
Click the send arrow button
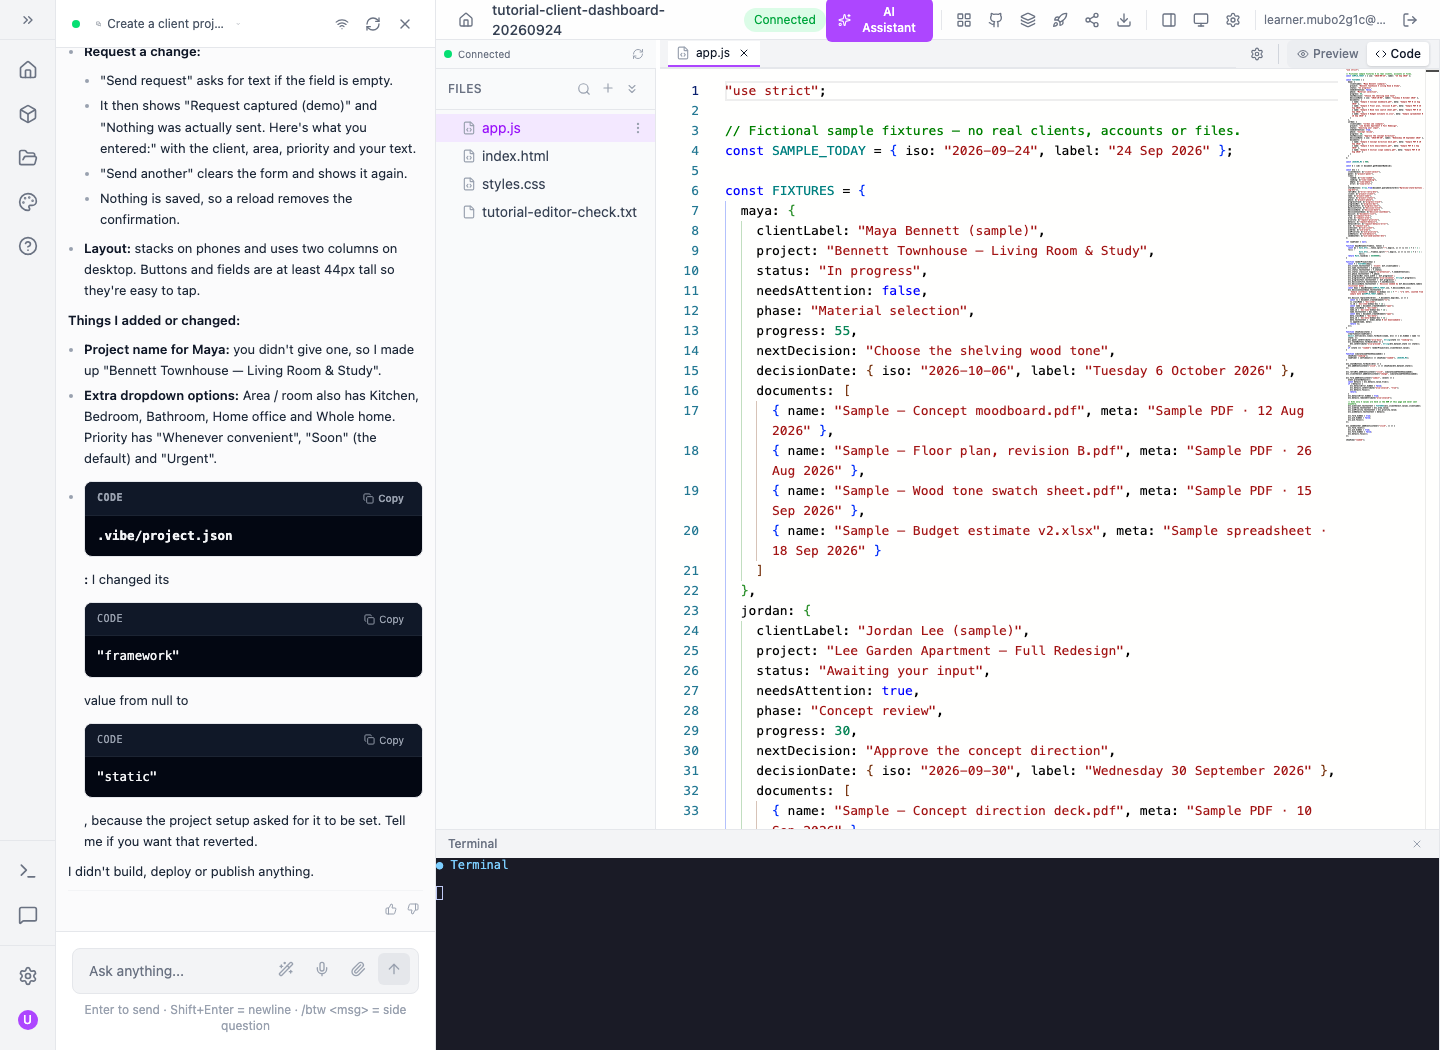tap(394, 969)
